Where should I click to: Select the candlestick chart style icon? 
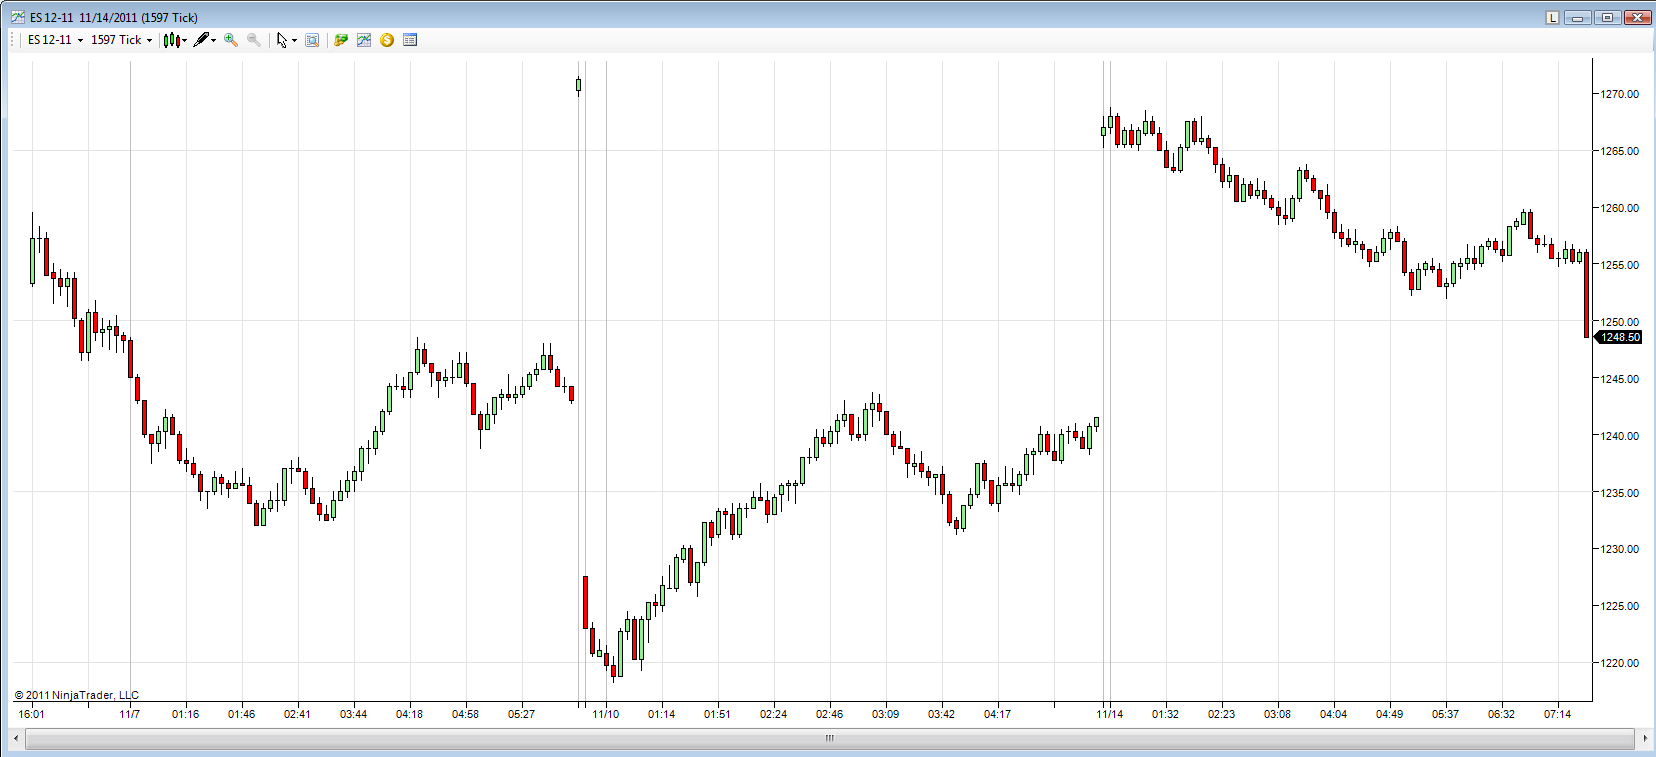(x=171, y=40)
